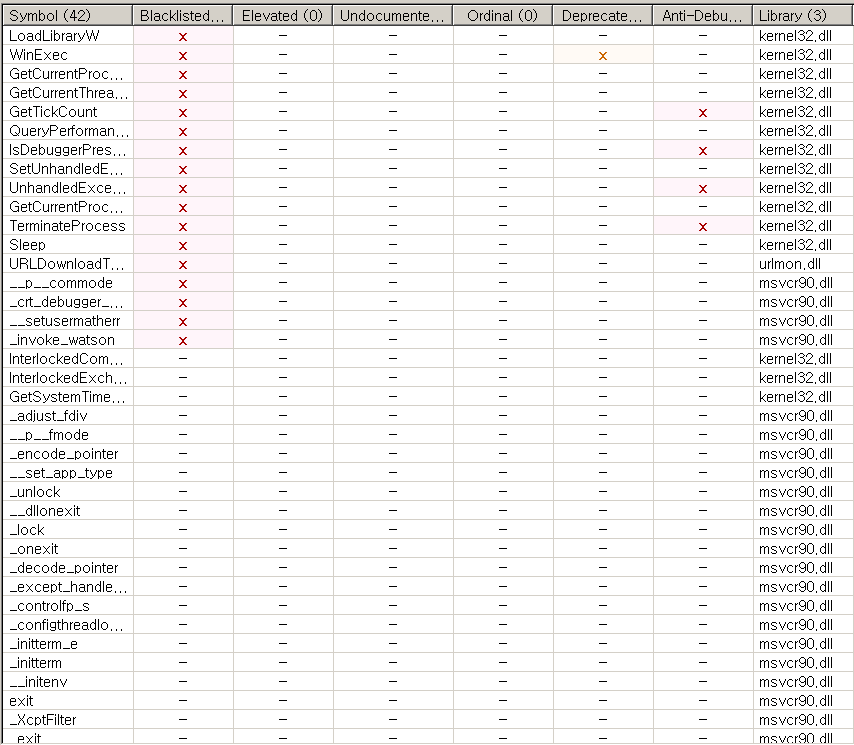Select the _onexit symbol row
Viewport: 854px width, 745px height.
click(x=34, y=549)
